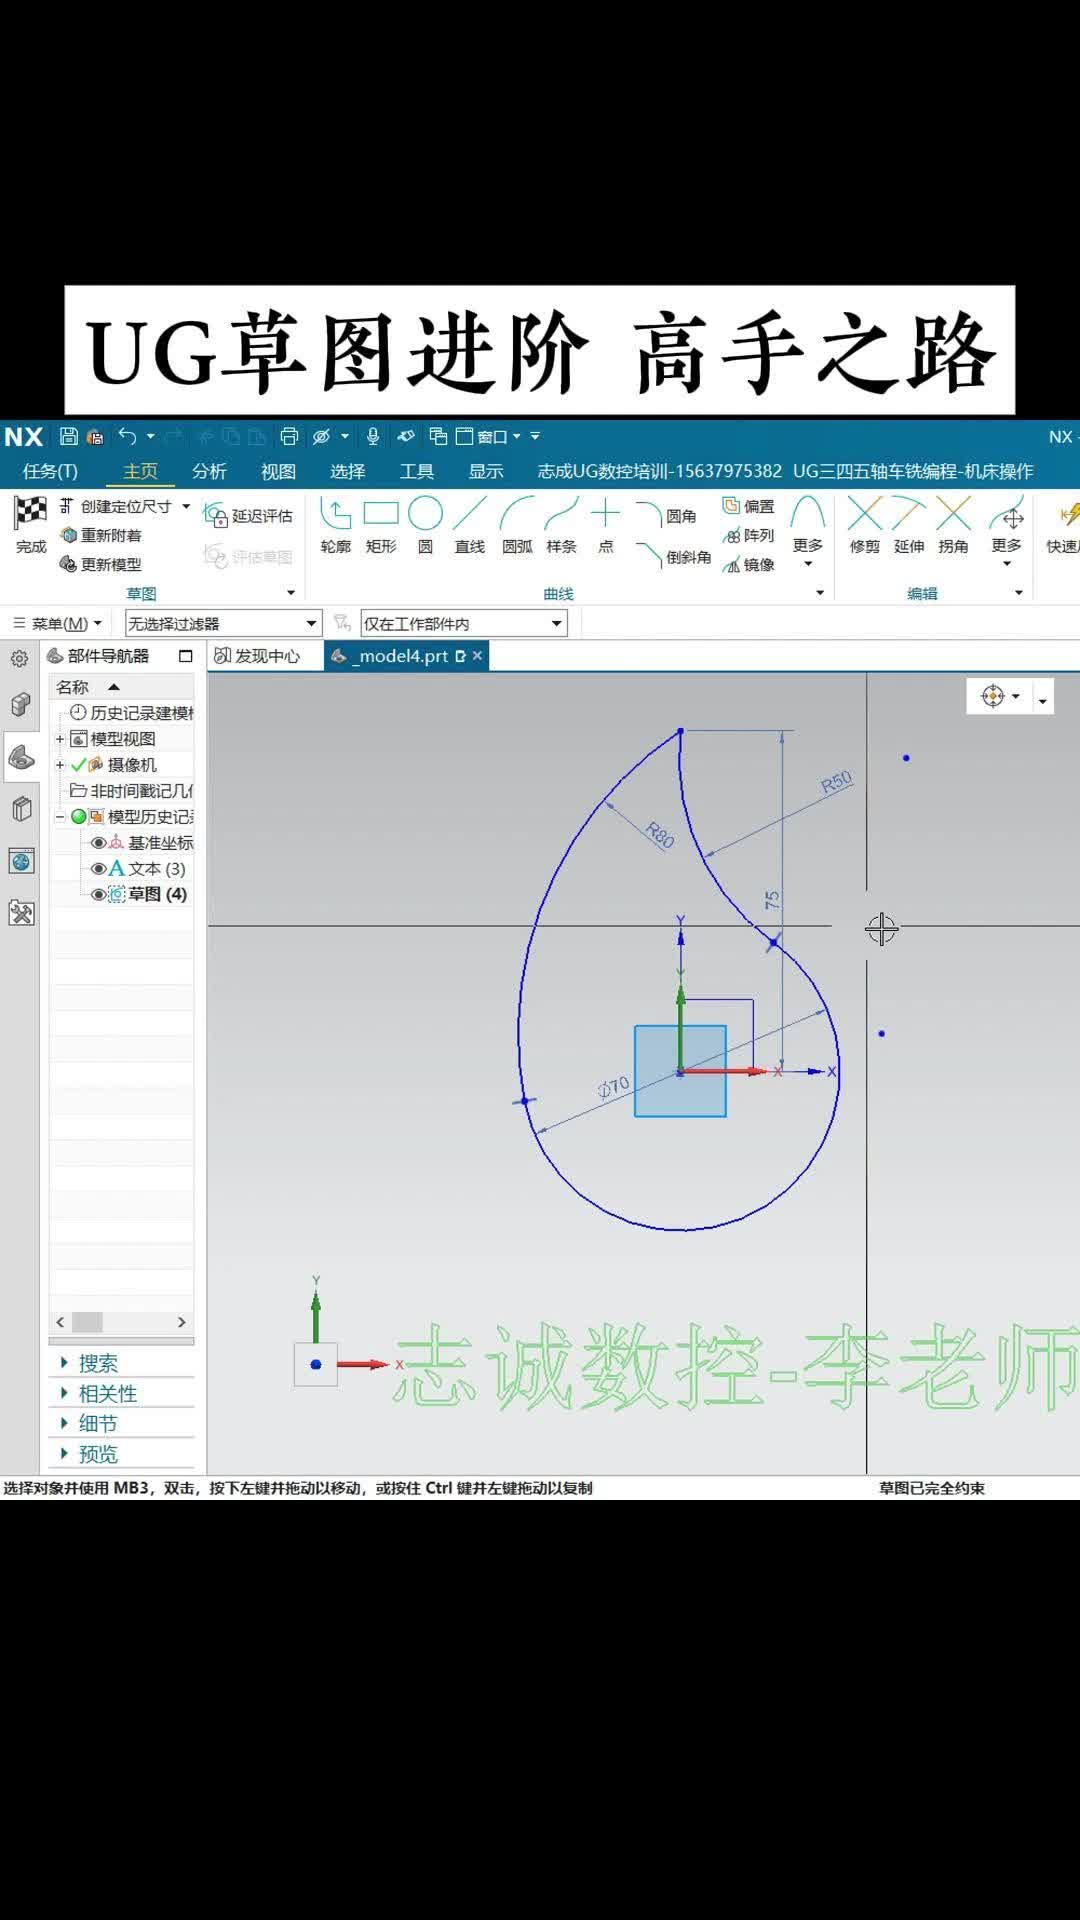The height and width of the screenshot is (1920, 1080).
Task: Choose the 直线 line tool
Action: [x=469, y=525]
